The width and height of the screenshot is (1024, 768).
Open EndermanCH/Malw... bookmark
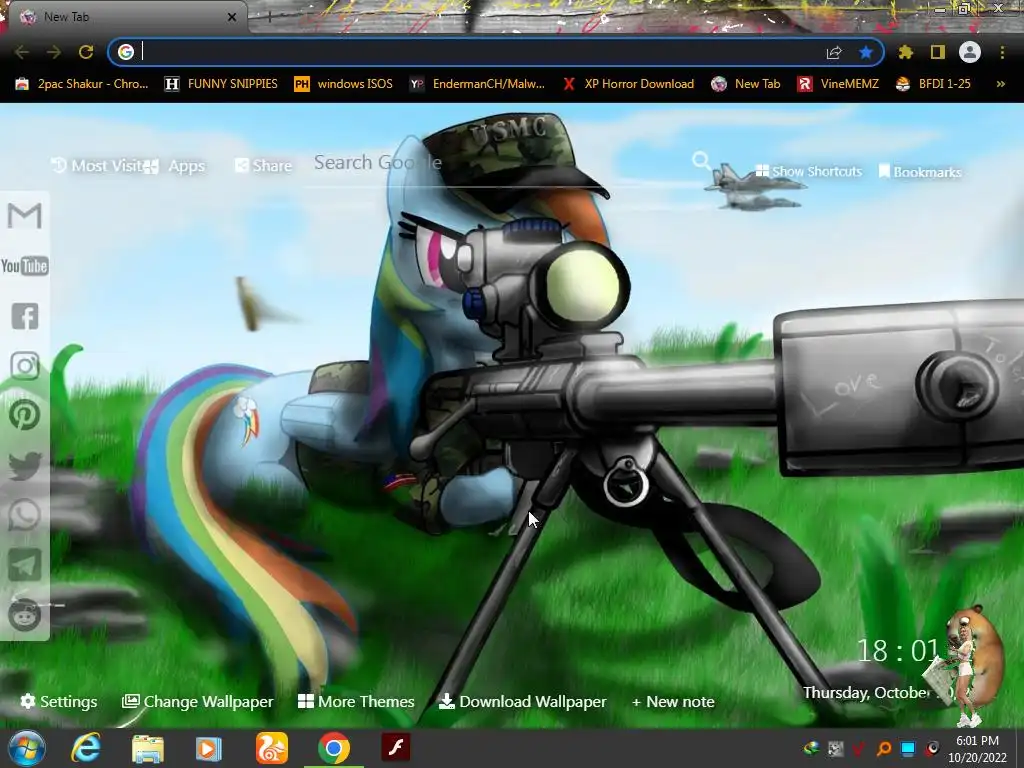[x=477, y=84]
